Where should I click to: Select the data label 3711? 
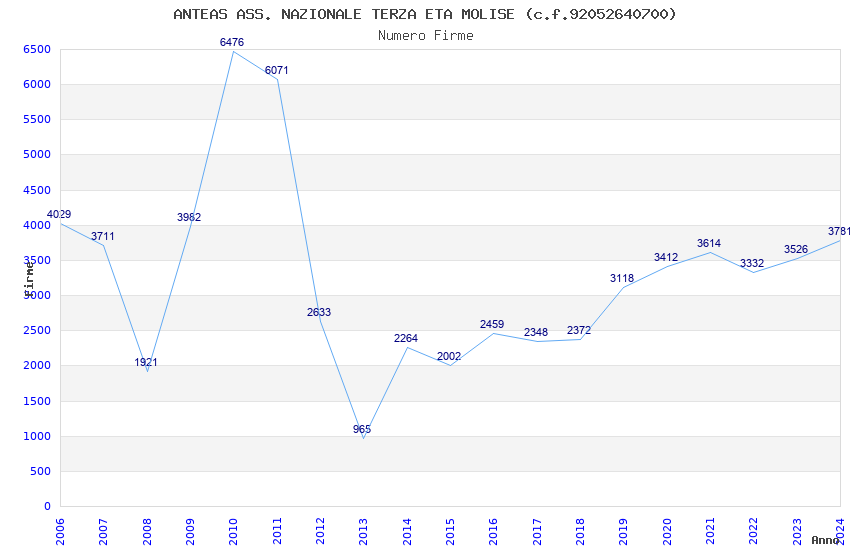click(102, 236)
